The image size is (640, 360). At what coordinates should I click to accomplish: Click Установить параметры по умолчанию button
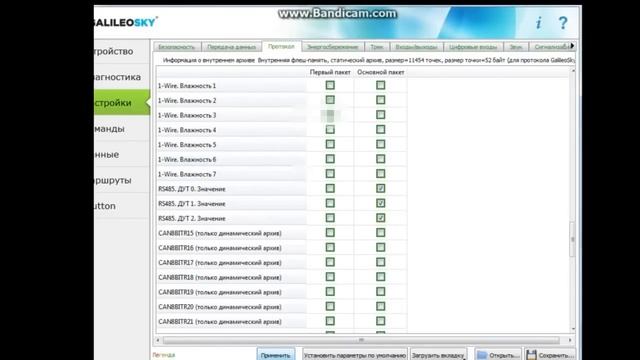pos(355,355)
